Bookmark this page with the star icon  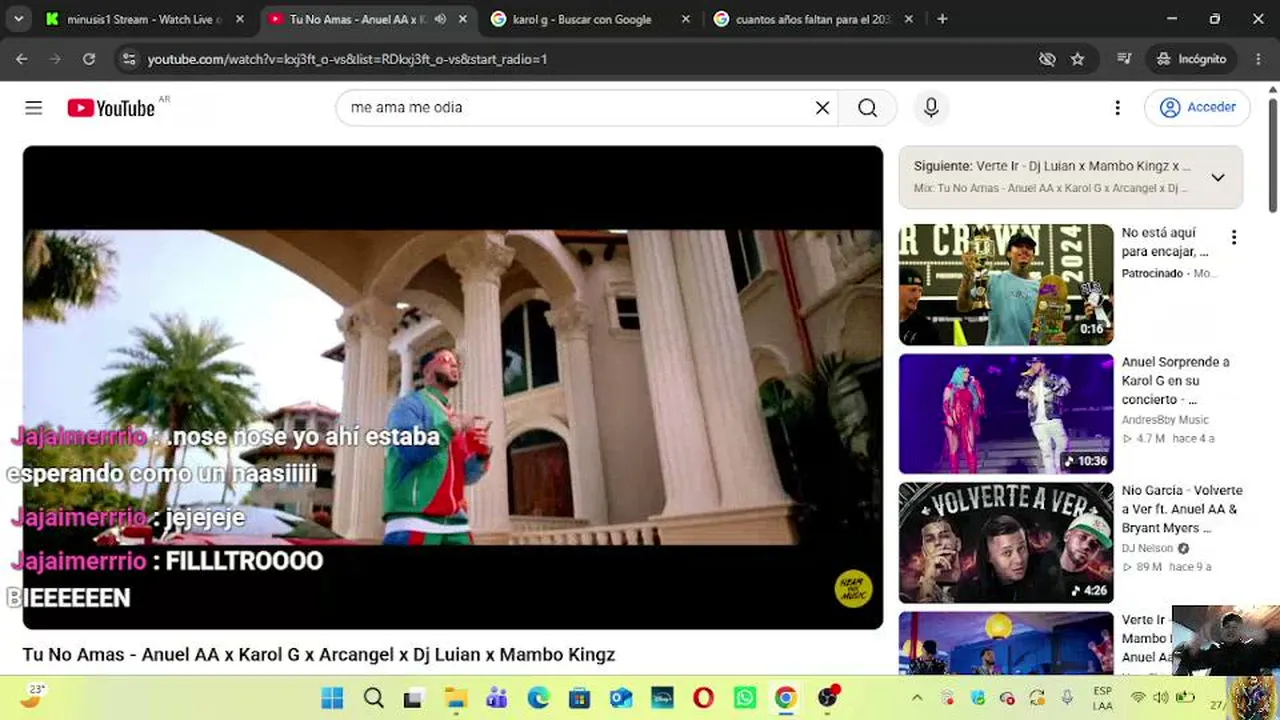[1078, 59]
